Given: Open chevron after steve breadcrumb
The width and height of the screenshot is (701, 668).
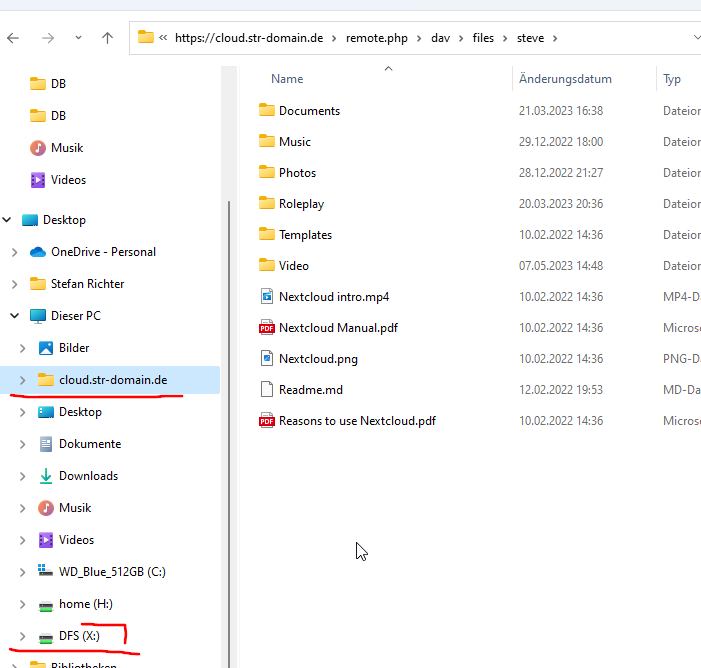Looking at the screenshot, I should click(555, 38).
